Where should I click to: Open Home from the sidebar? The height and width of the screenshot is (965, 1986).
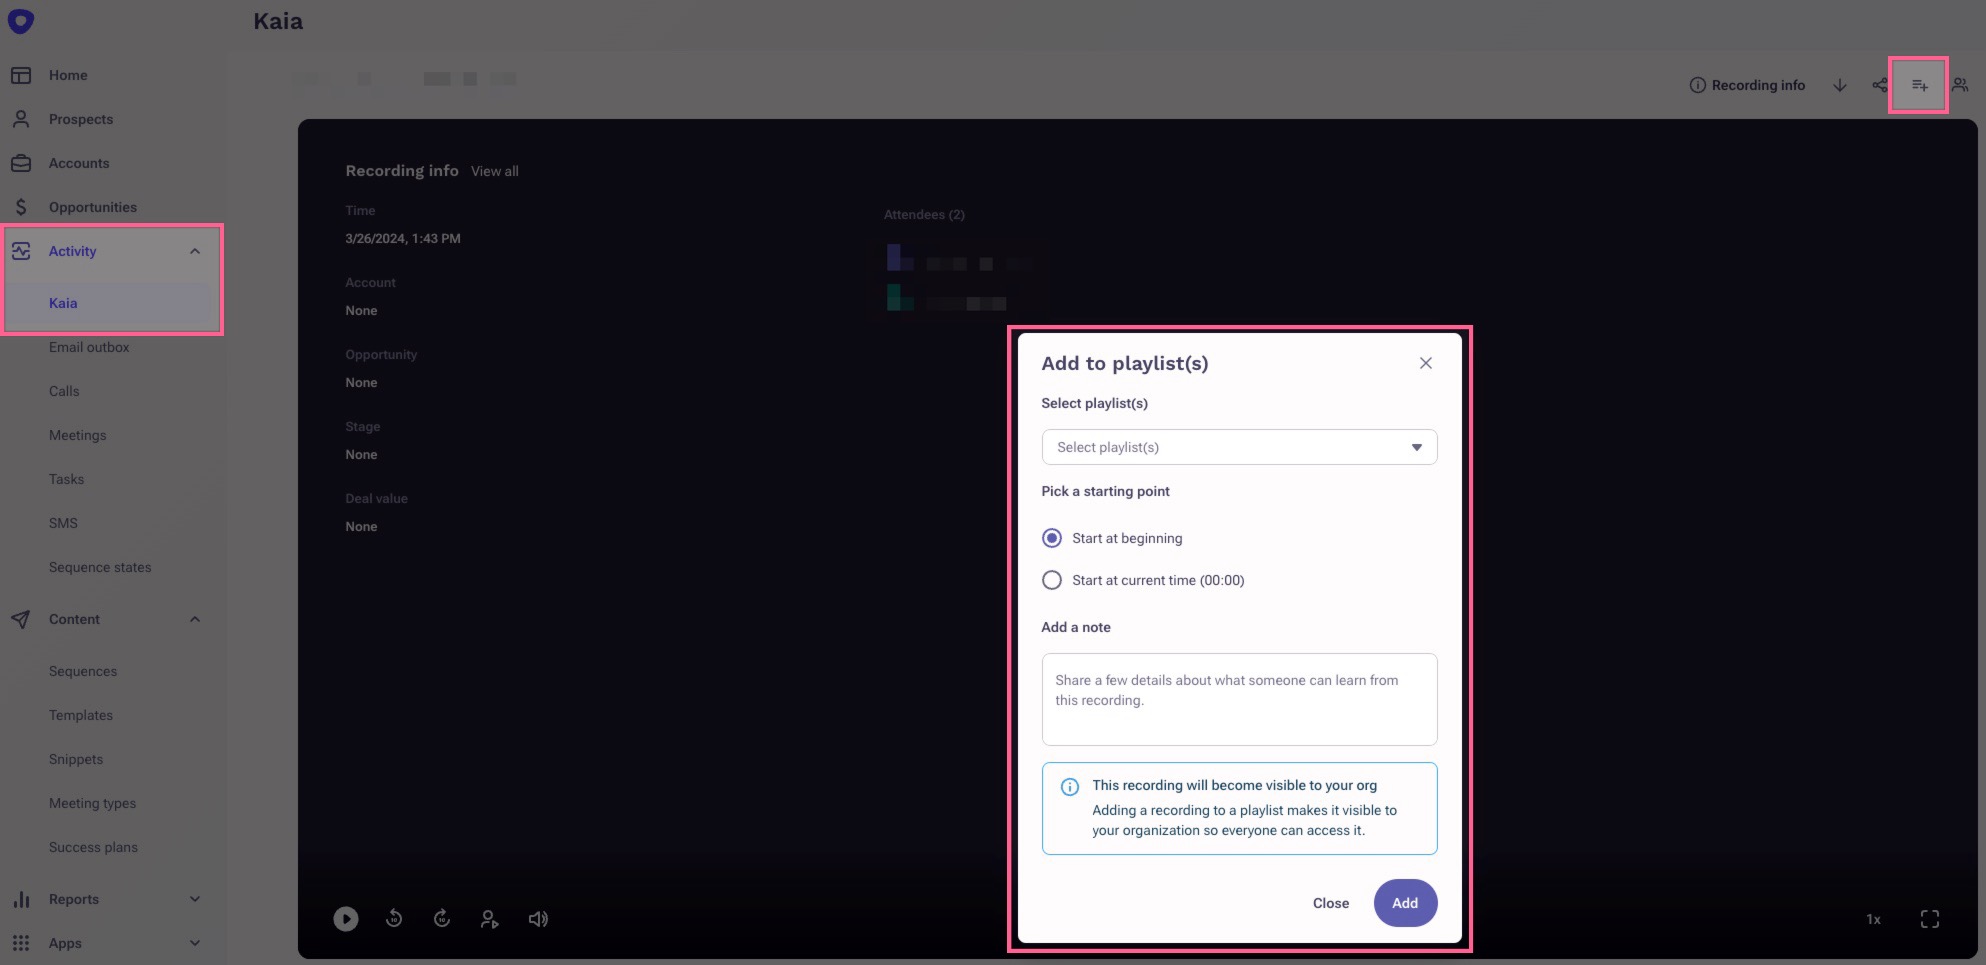68,75
